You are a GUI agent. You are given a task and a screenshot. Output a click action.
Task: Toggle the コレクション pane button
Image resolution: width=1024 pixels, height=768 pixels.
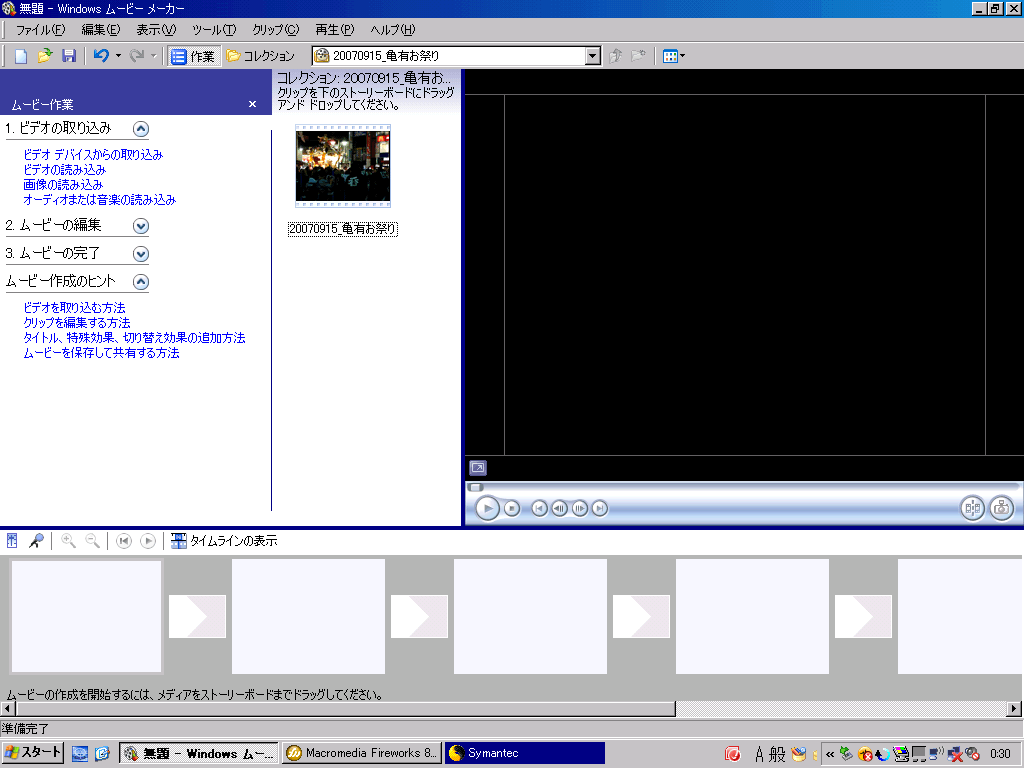coord(260,56)
